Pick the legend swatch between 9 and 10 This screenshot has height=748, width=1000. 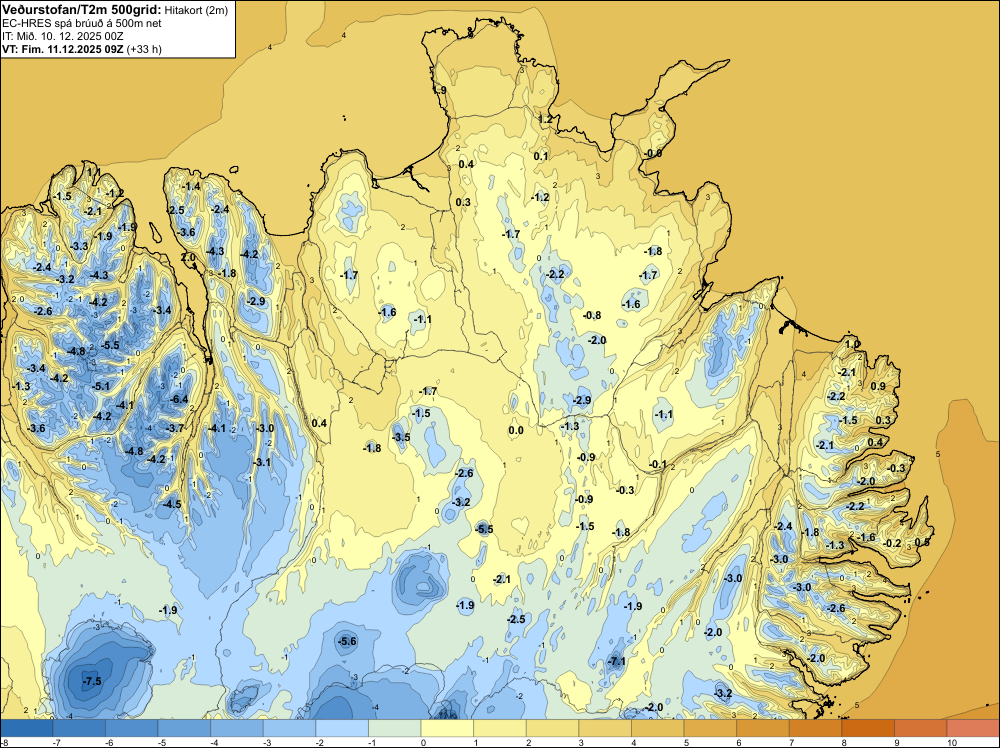coord(920,728)
